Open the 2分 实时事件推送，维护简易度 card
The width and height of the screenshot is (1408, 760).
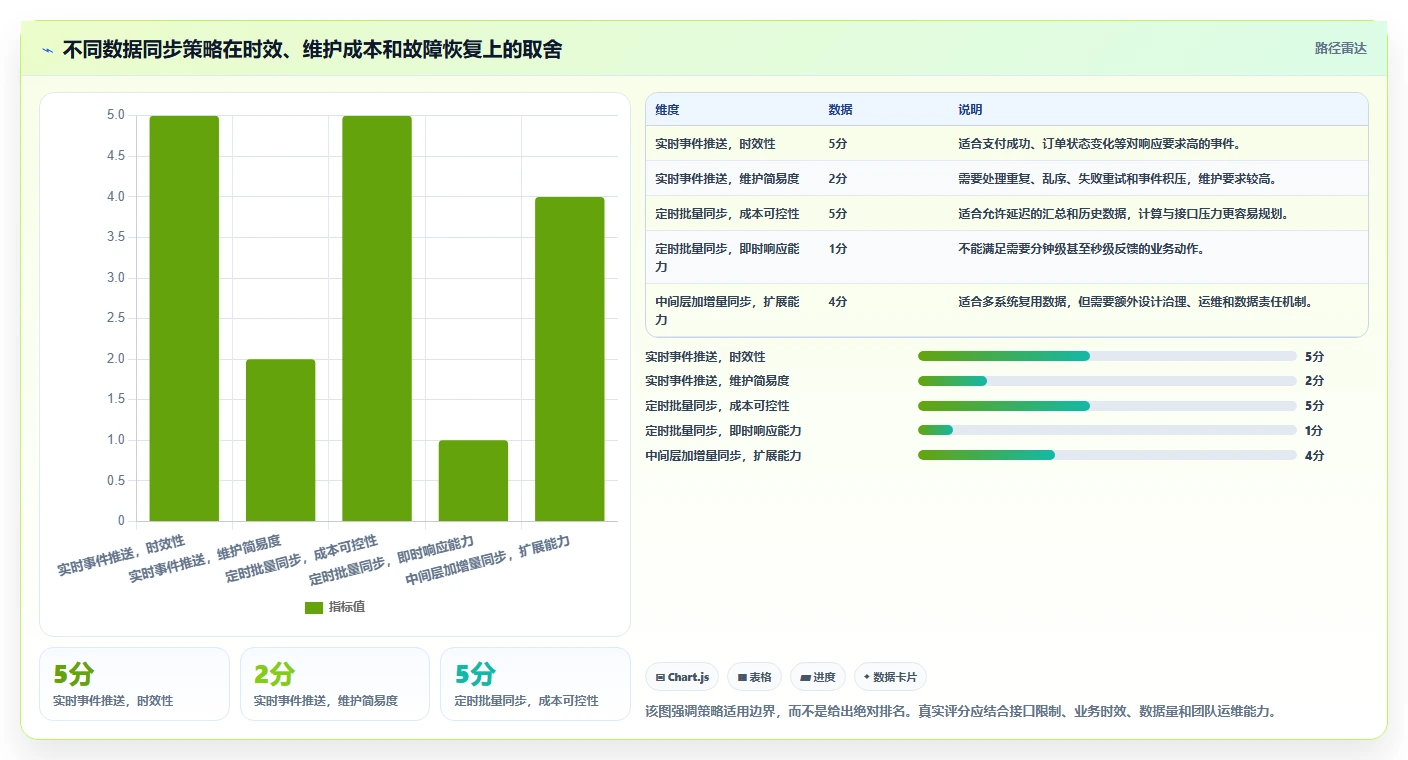coord(335,684)
